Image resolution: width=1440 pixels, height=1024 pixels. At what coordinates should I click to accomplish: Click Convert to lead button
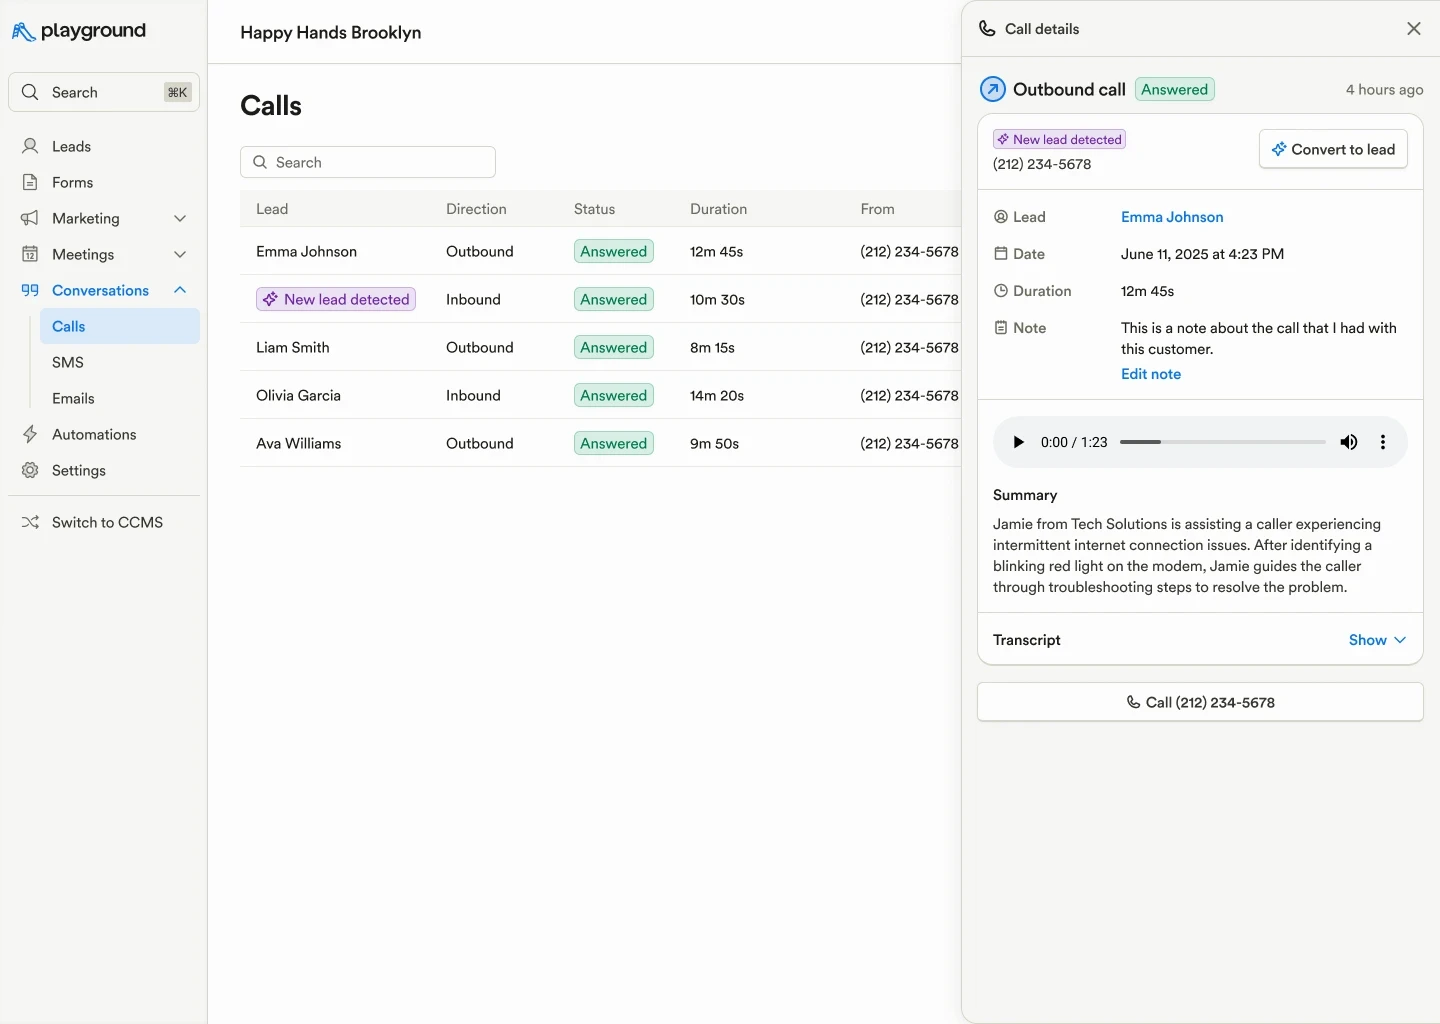pos(1333,149)
